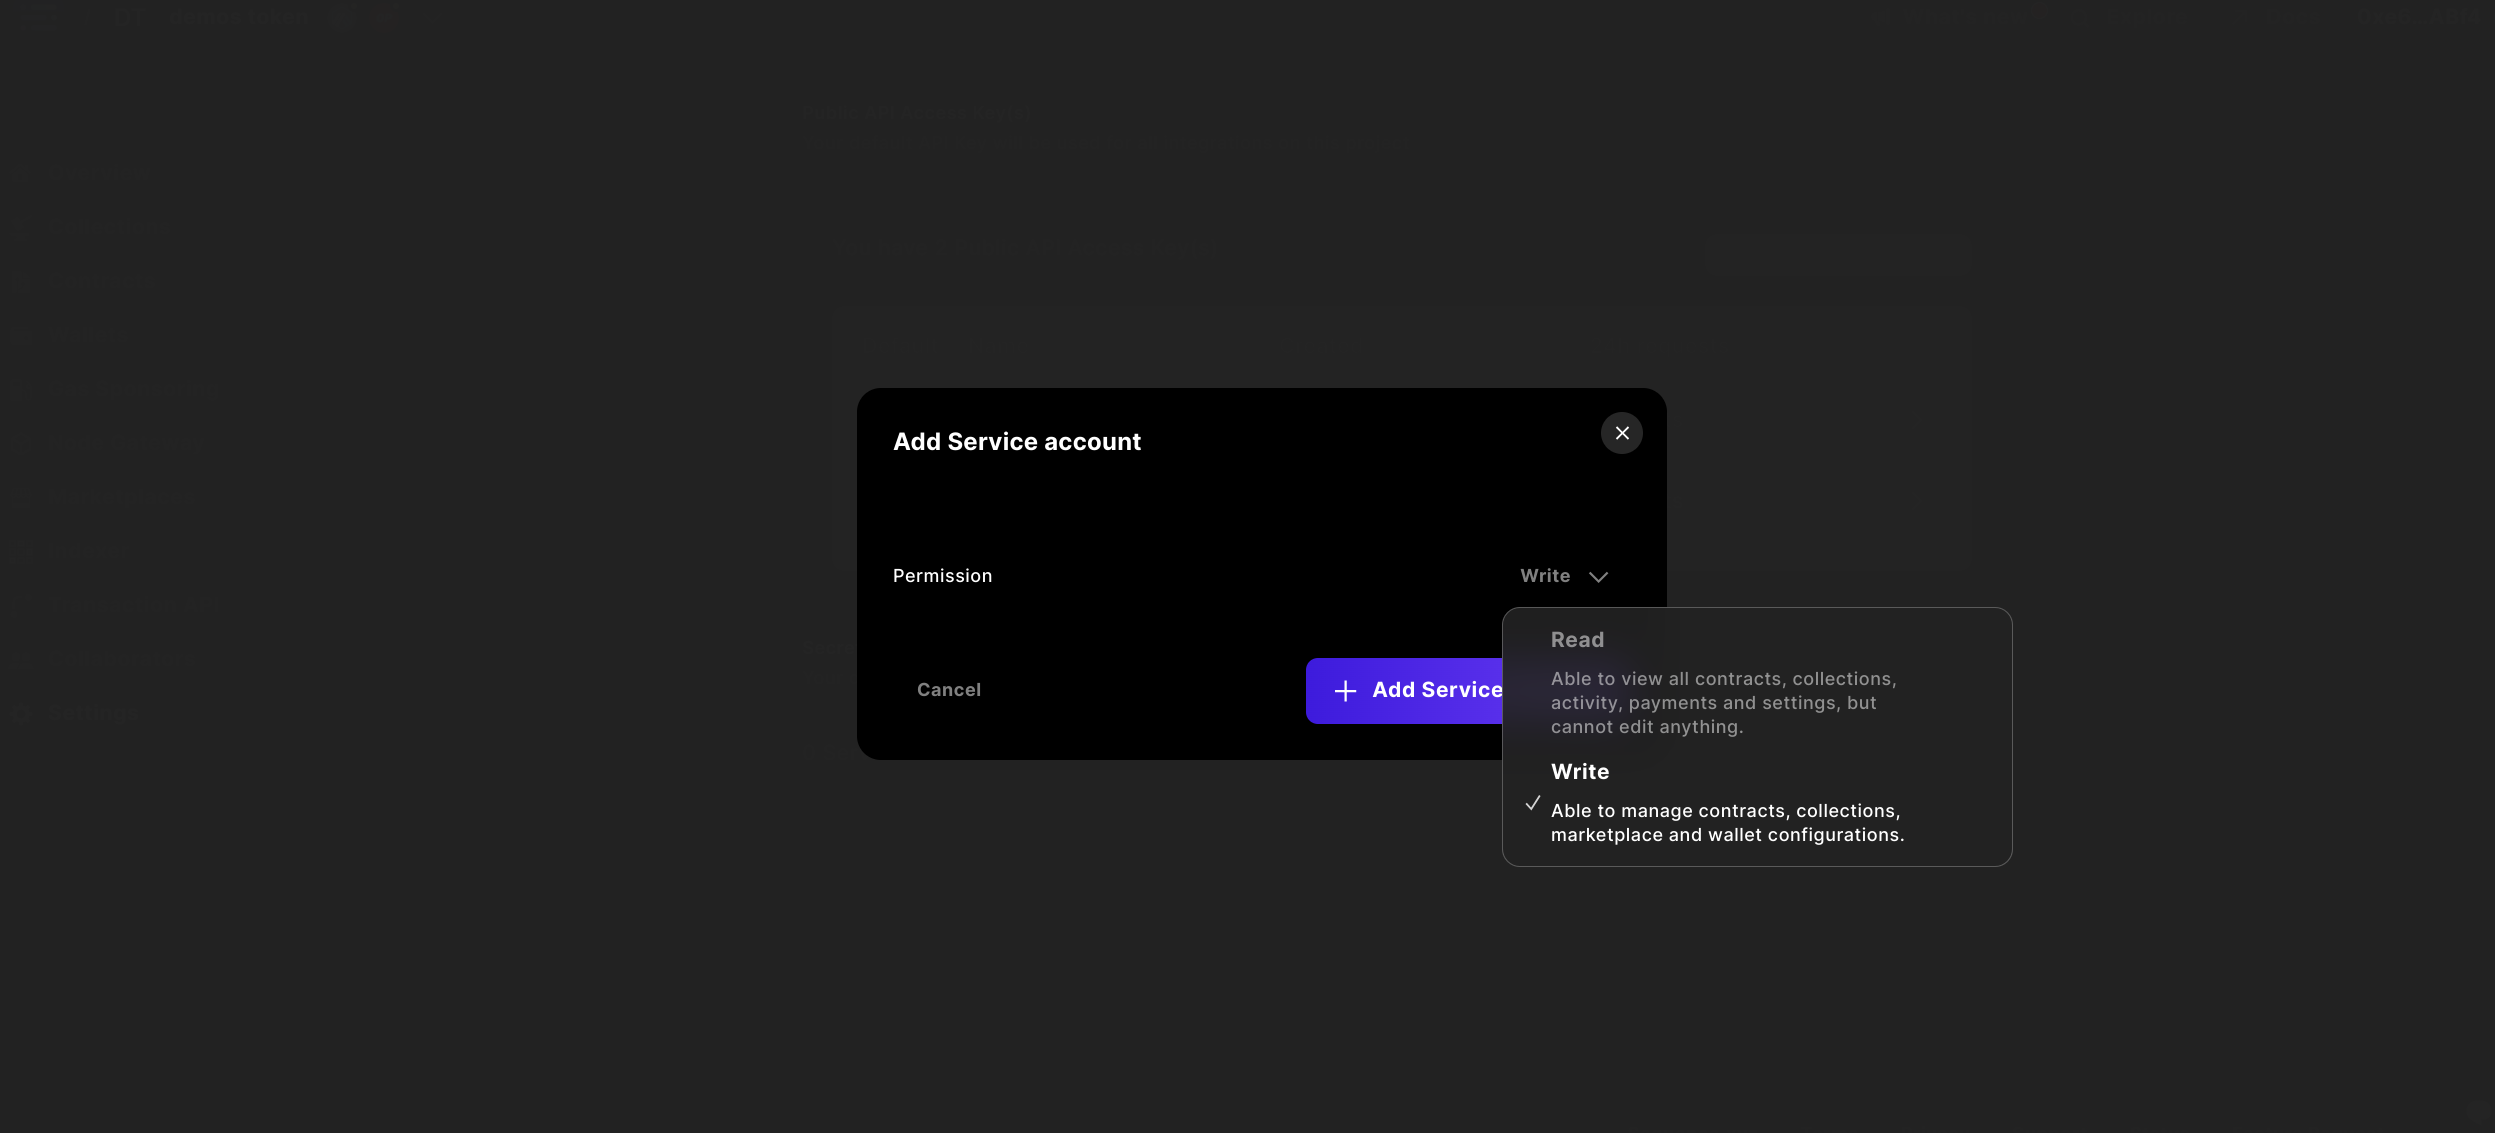Click the search icon in the top bar
2495x1133 pixels.
click(x=2080, y=17)
